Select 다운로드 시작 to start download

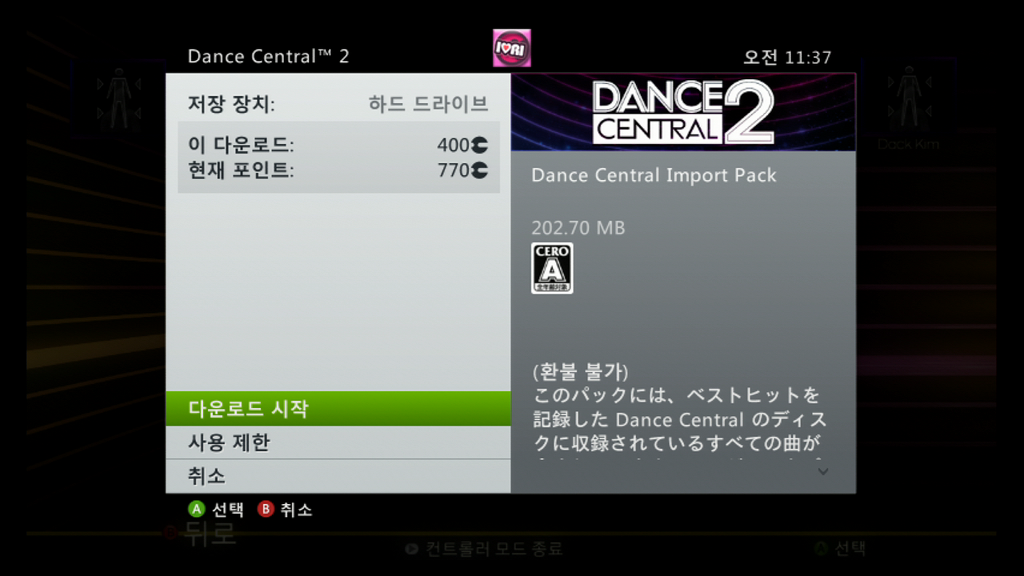tap(338, 409)
